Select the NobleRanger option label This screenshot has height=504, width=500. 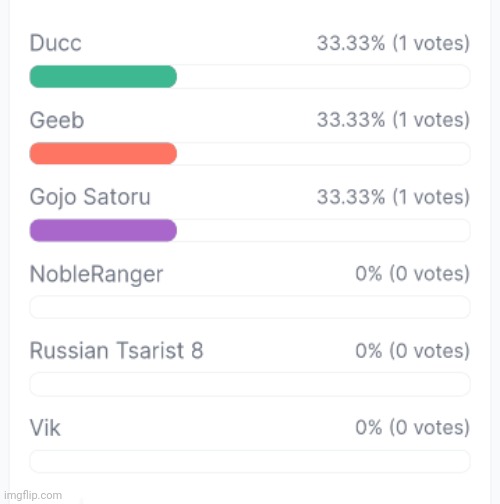pyautogui.click(x=96, y=274)
